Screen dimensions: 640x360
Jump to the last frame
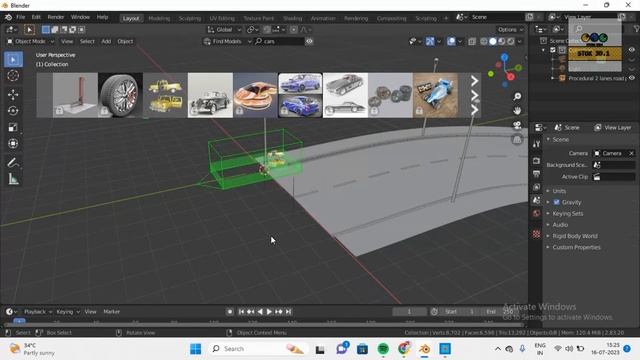[288, 311]
